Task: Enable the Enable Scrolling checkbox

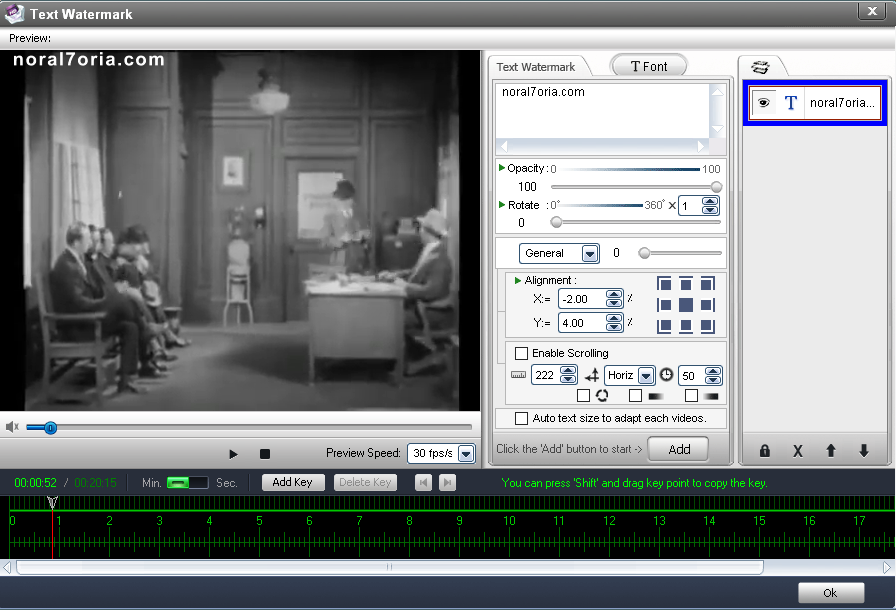Action: pos(521,353)
